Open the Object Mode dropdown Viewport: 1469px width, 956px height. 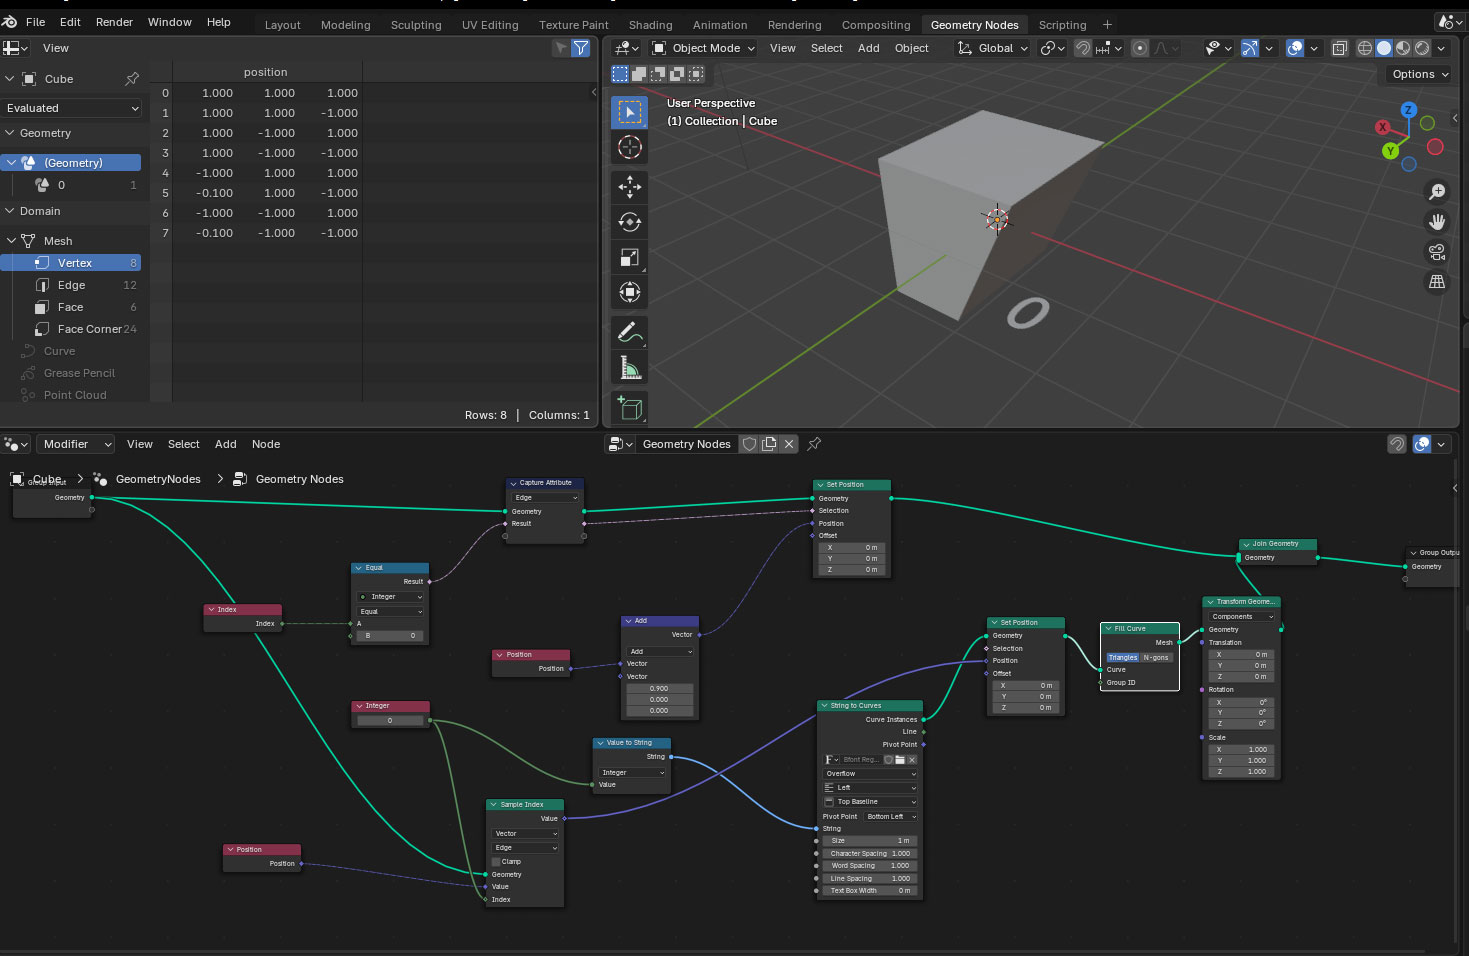[x=704, y=48]
